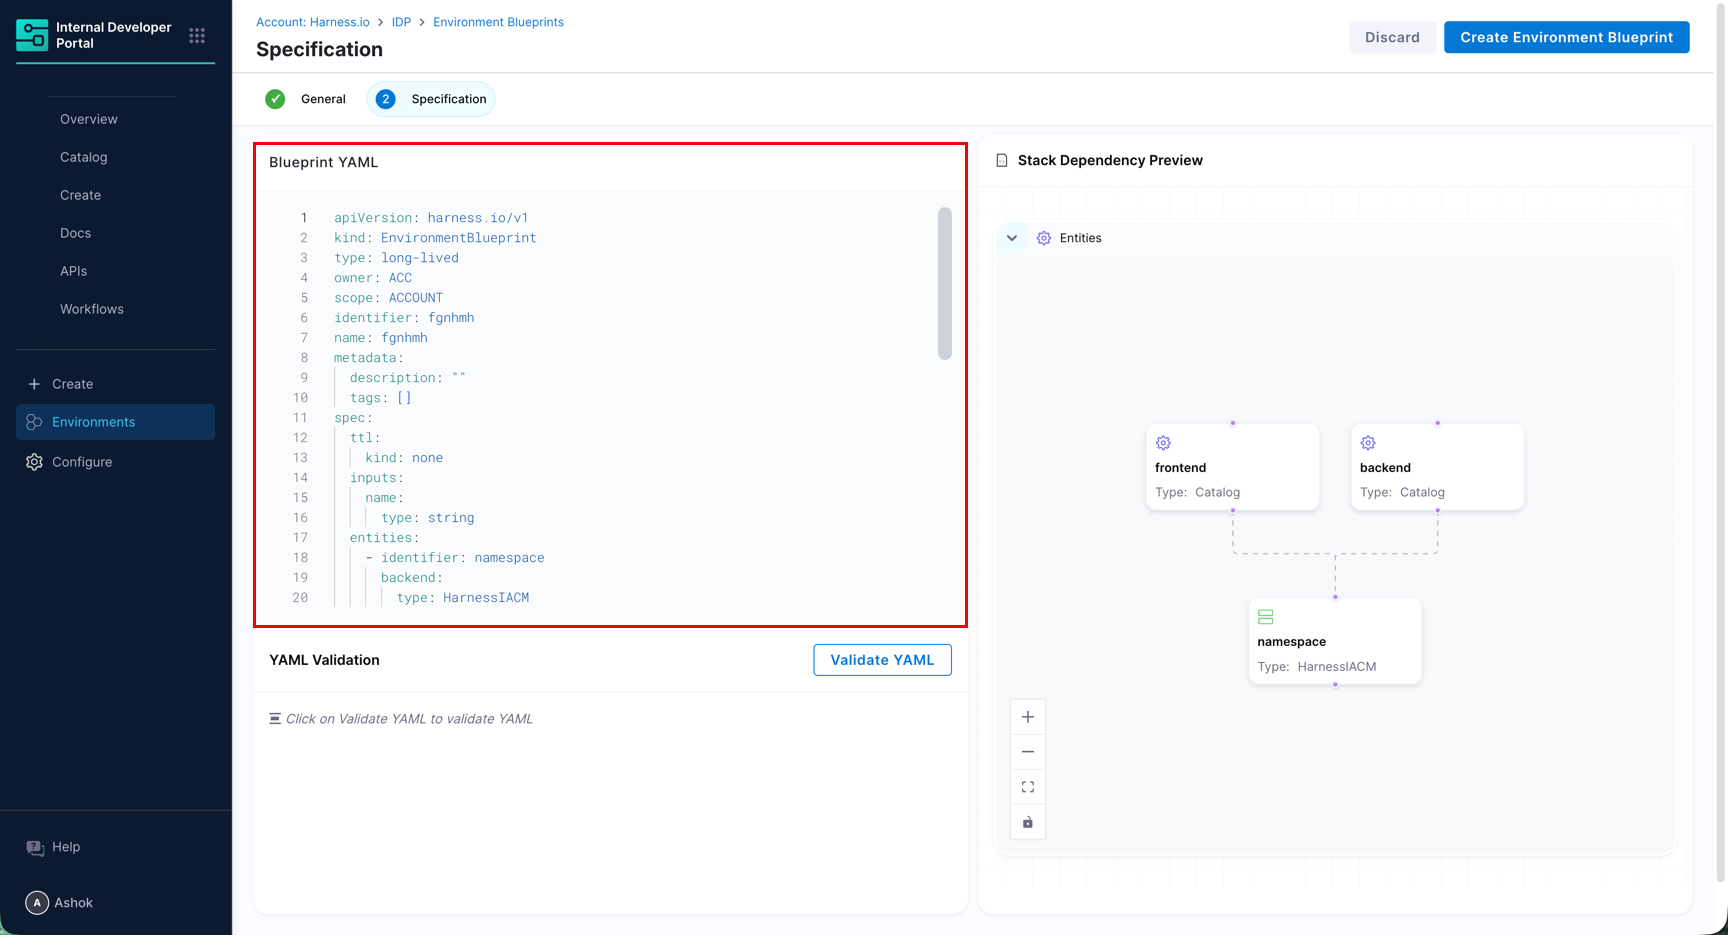Discard the blueprint changes
This screenshot has width=1728, height=935.
coord(1391,37)
